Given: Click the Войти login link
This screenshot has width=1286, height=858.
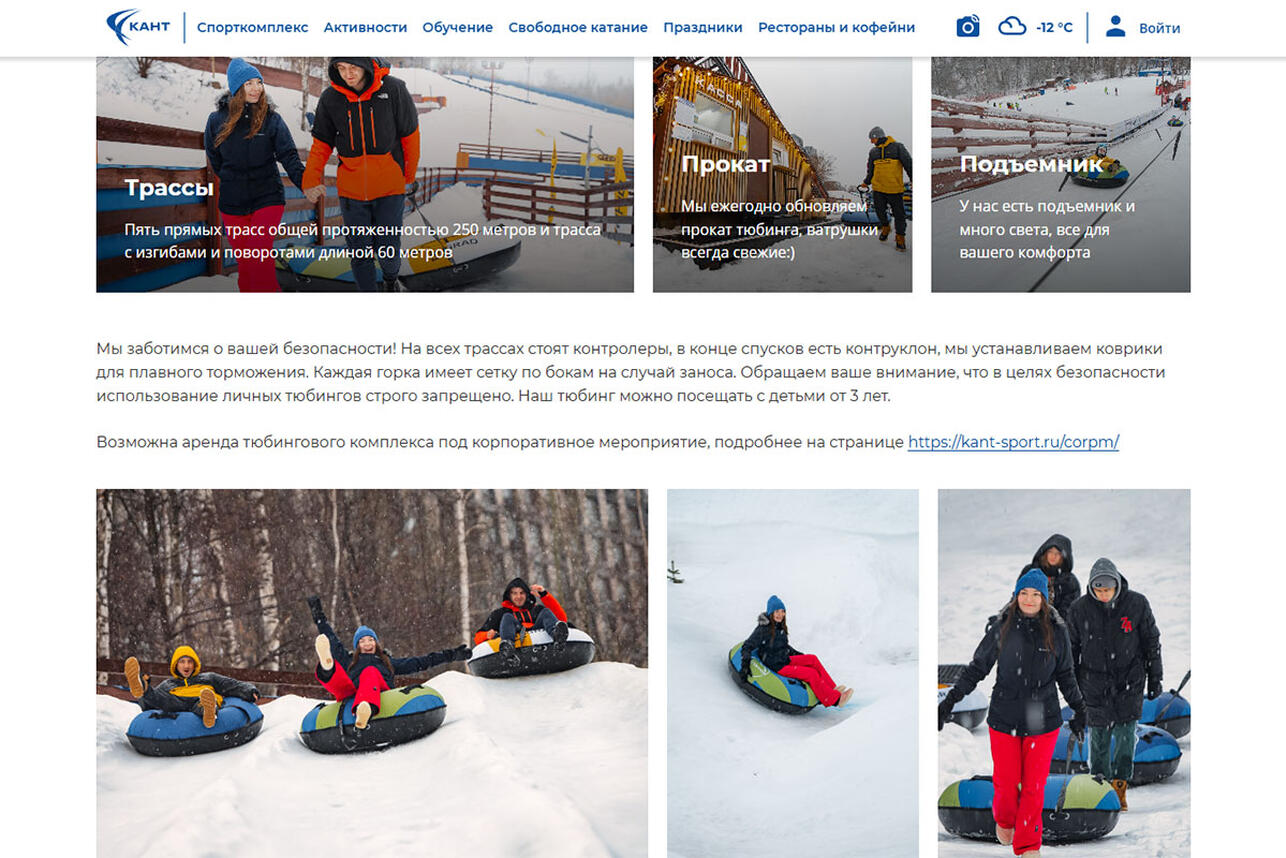Looking at the screenshot, I should [1159, 28].
